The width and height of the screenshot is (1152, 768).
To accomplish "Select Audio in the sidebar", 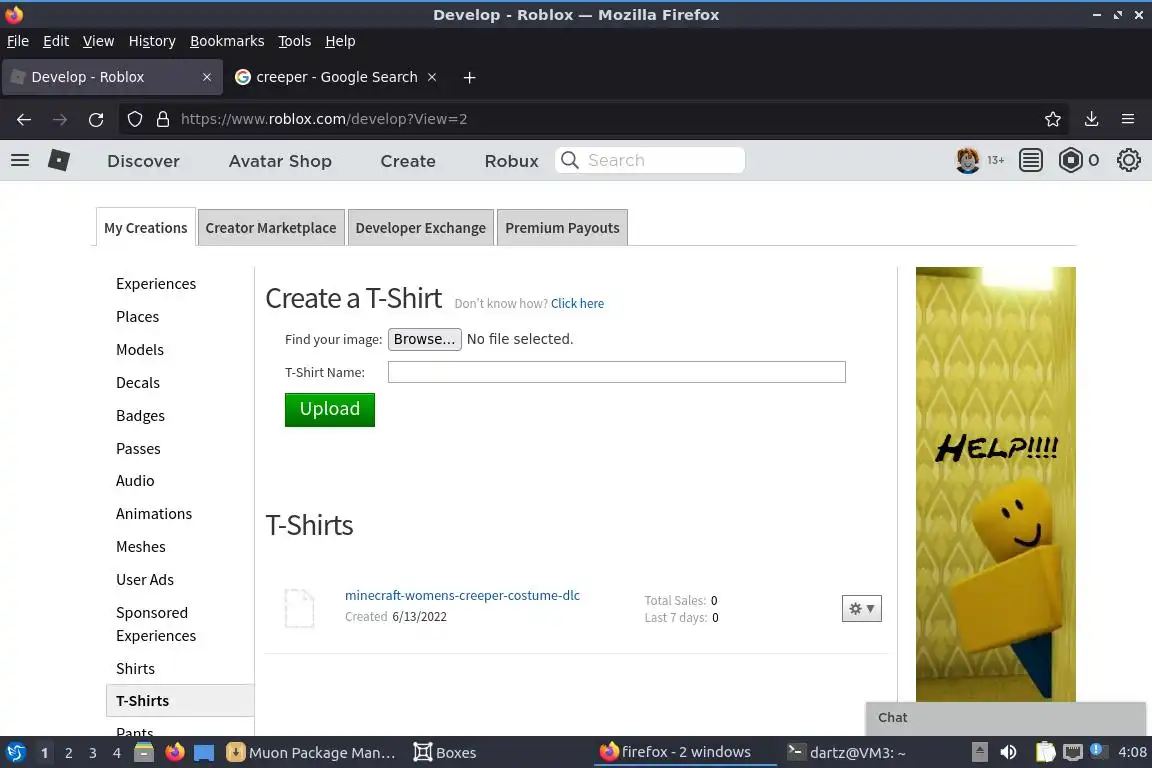I will pyautogui.click(x=135, y=481).
